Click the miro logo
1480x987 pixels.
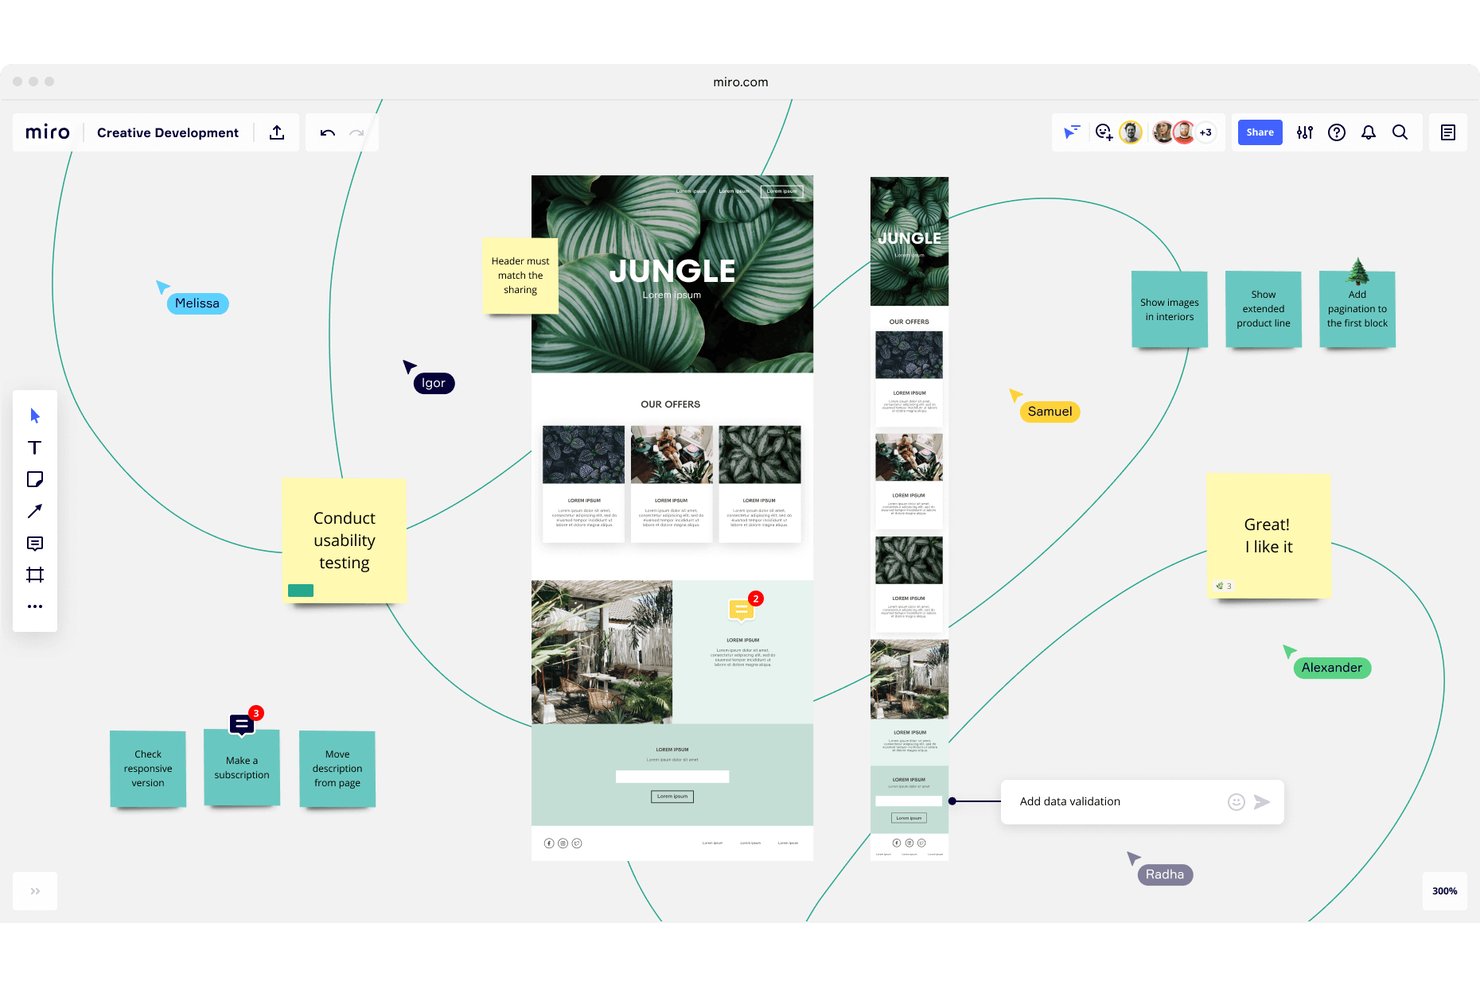(x=47, y=132)
